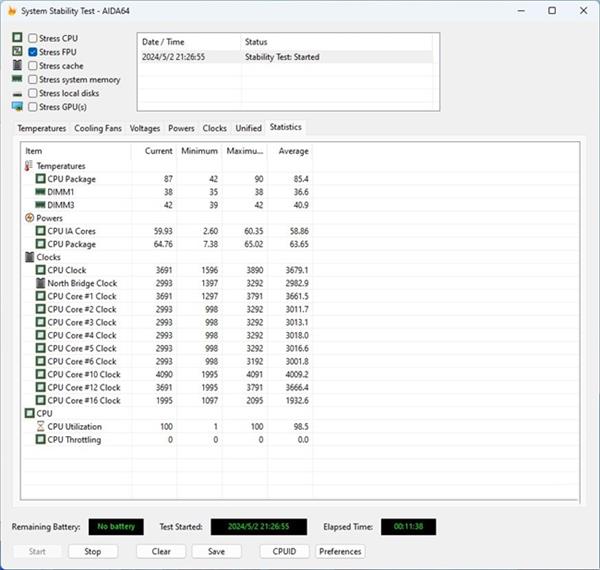Screen dimensions: 600x570
Task: Click the icon beside CPU Core #10 Clock
Action: [40, 374]
